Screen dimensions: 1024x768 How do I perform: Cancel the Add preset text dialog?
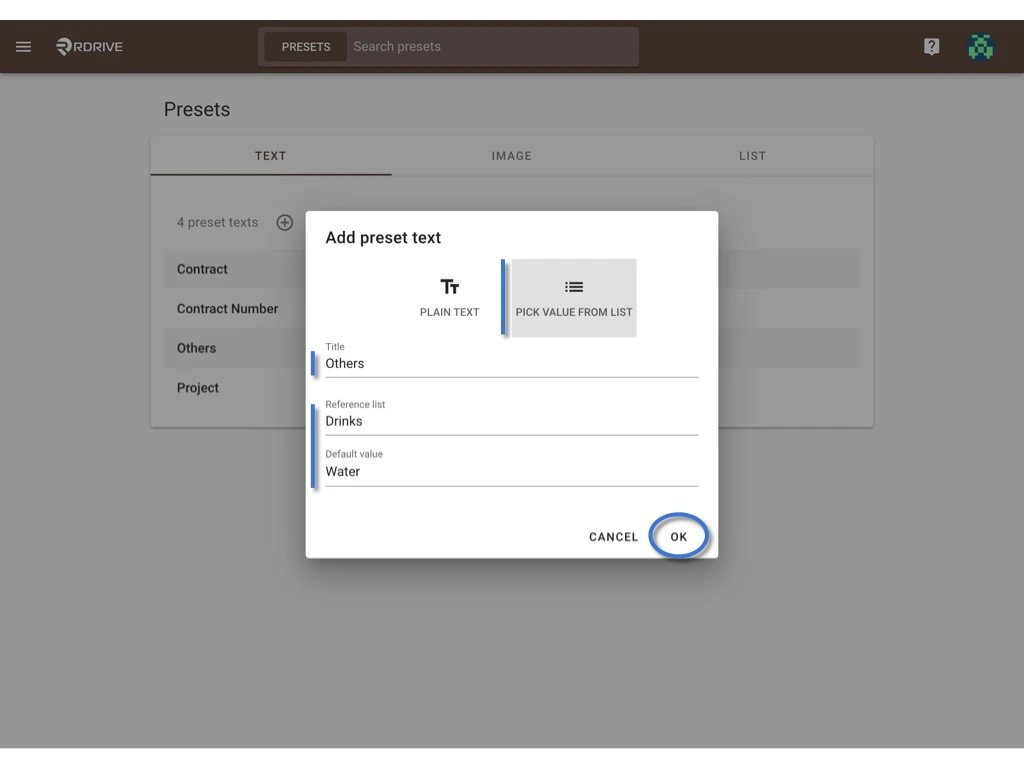point(612,536)
